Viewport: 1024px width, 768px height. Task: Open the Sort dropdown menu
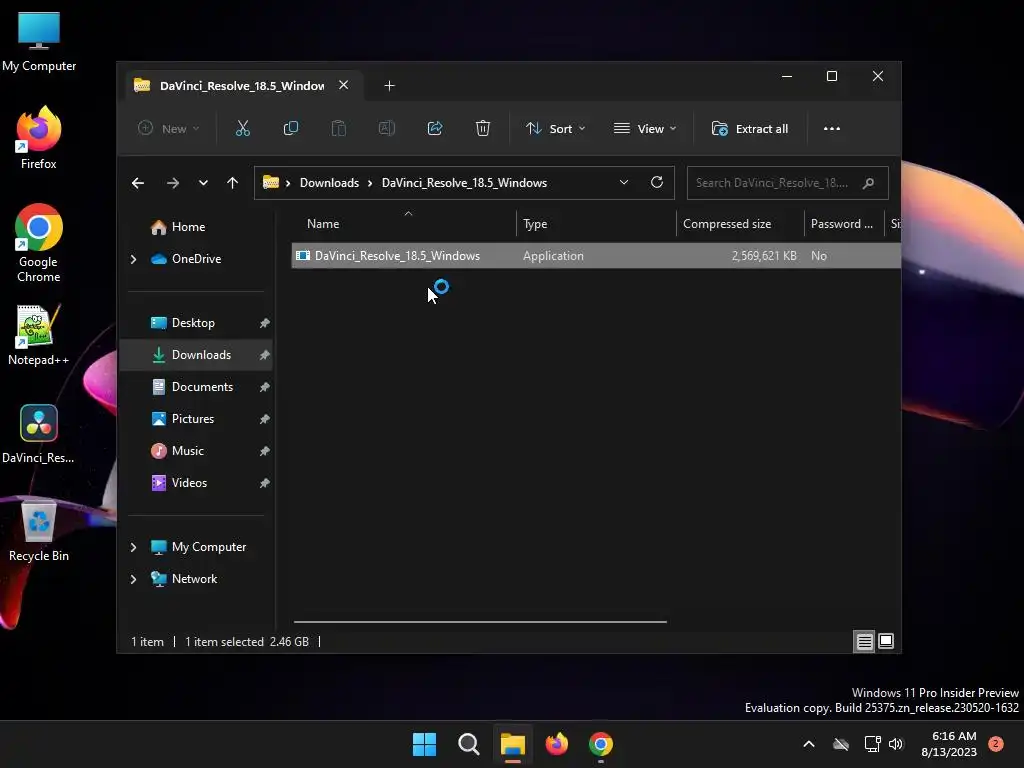coord(556,129)
